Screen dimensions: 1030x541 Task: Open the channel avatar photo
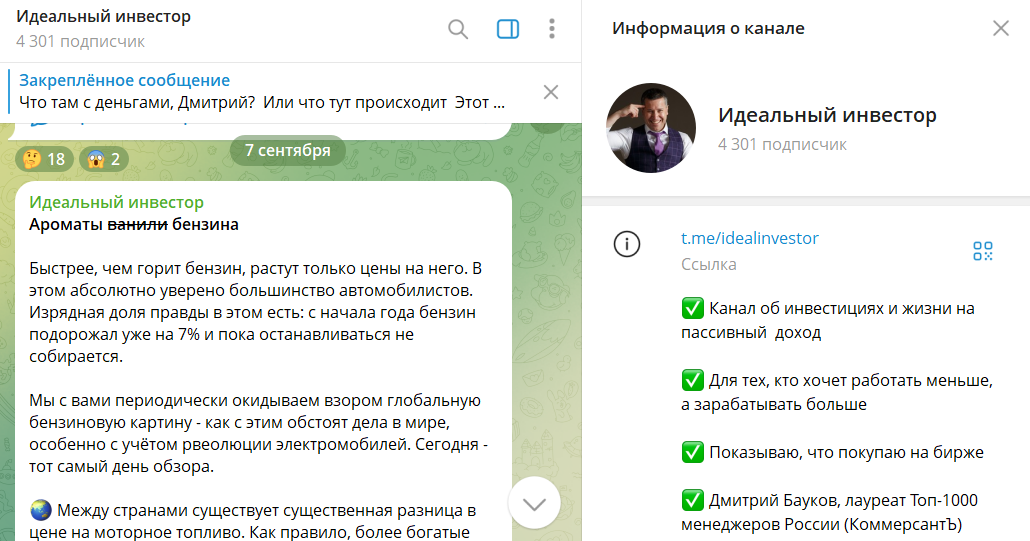(651, 128)
